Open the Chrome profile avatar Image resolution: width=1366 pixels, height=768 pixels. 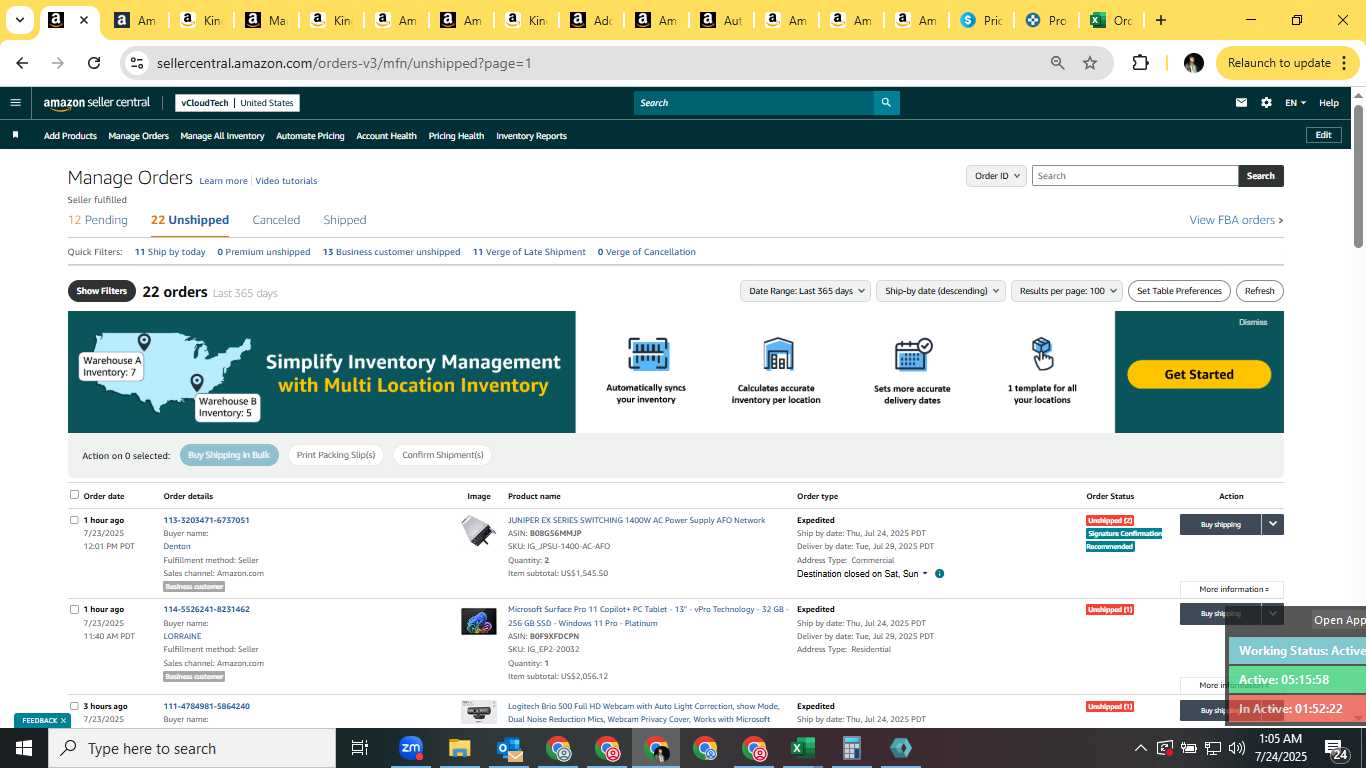coord(1193,63)
